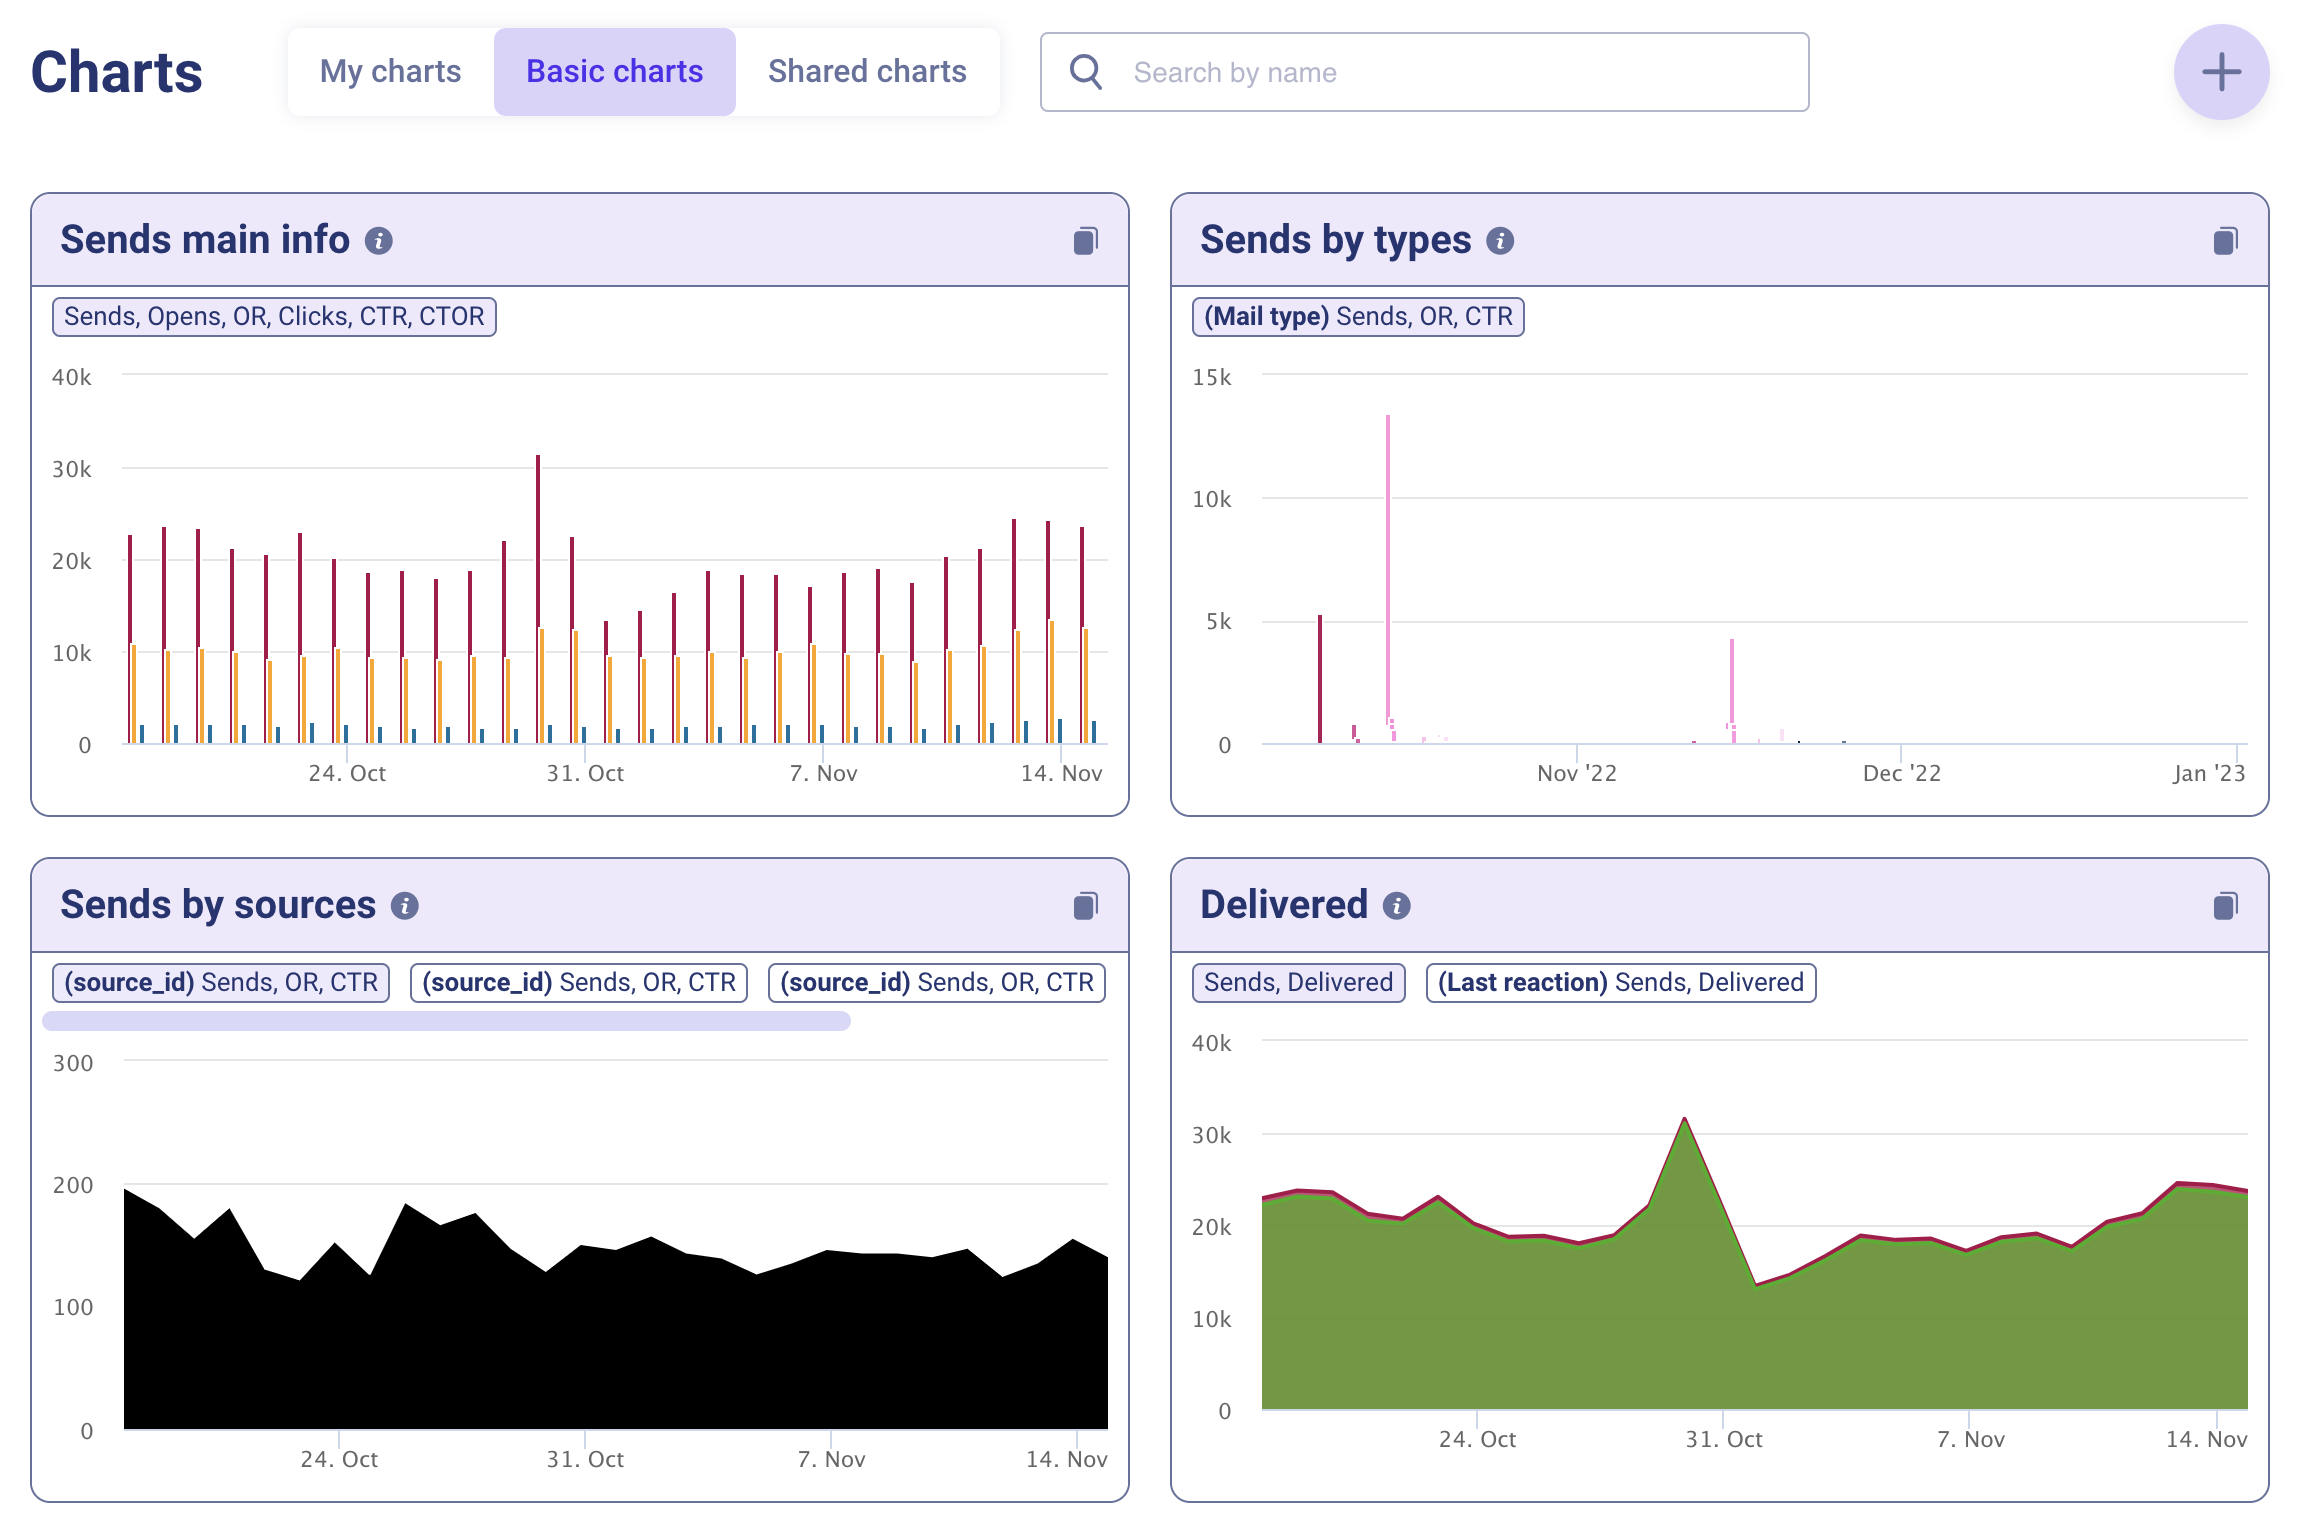Copy the Sends by types chart
The width and height of the screenshot is (2302, 1534).
click(x=2225, y=241)
